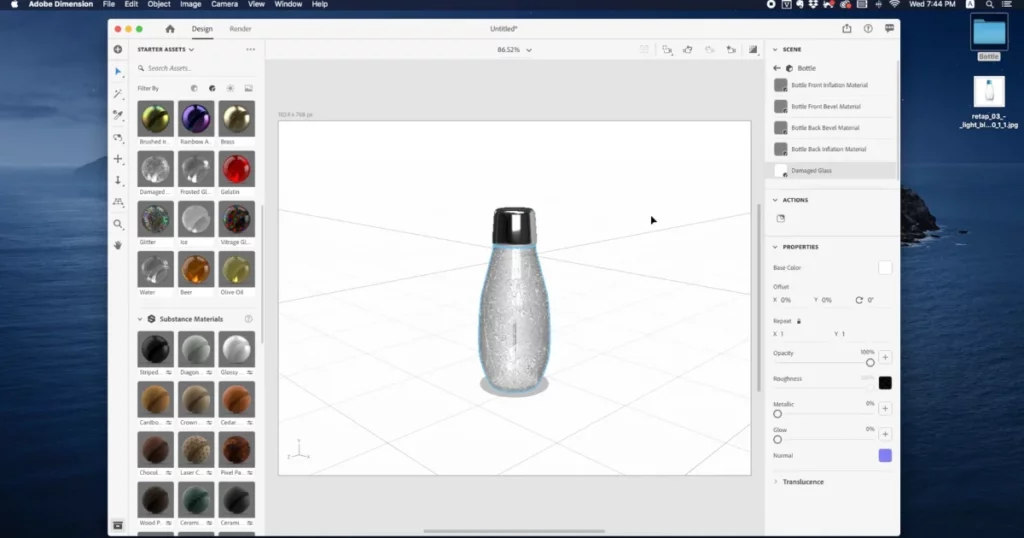This screenshot has width=1024, height=538.
Task: Click the Search Assets field
Action: click(x=196, y=68)
